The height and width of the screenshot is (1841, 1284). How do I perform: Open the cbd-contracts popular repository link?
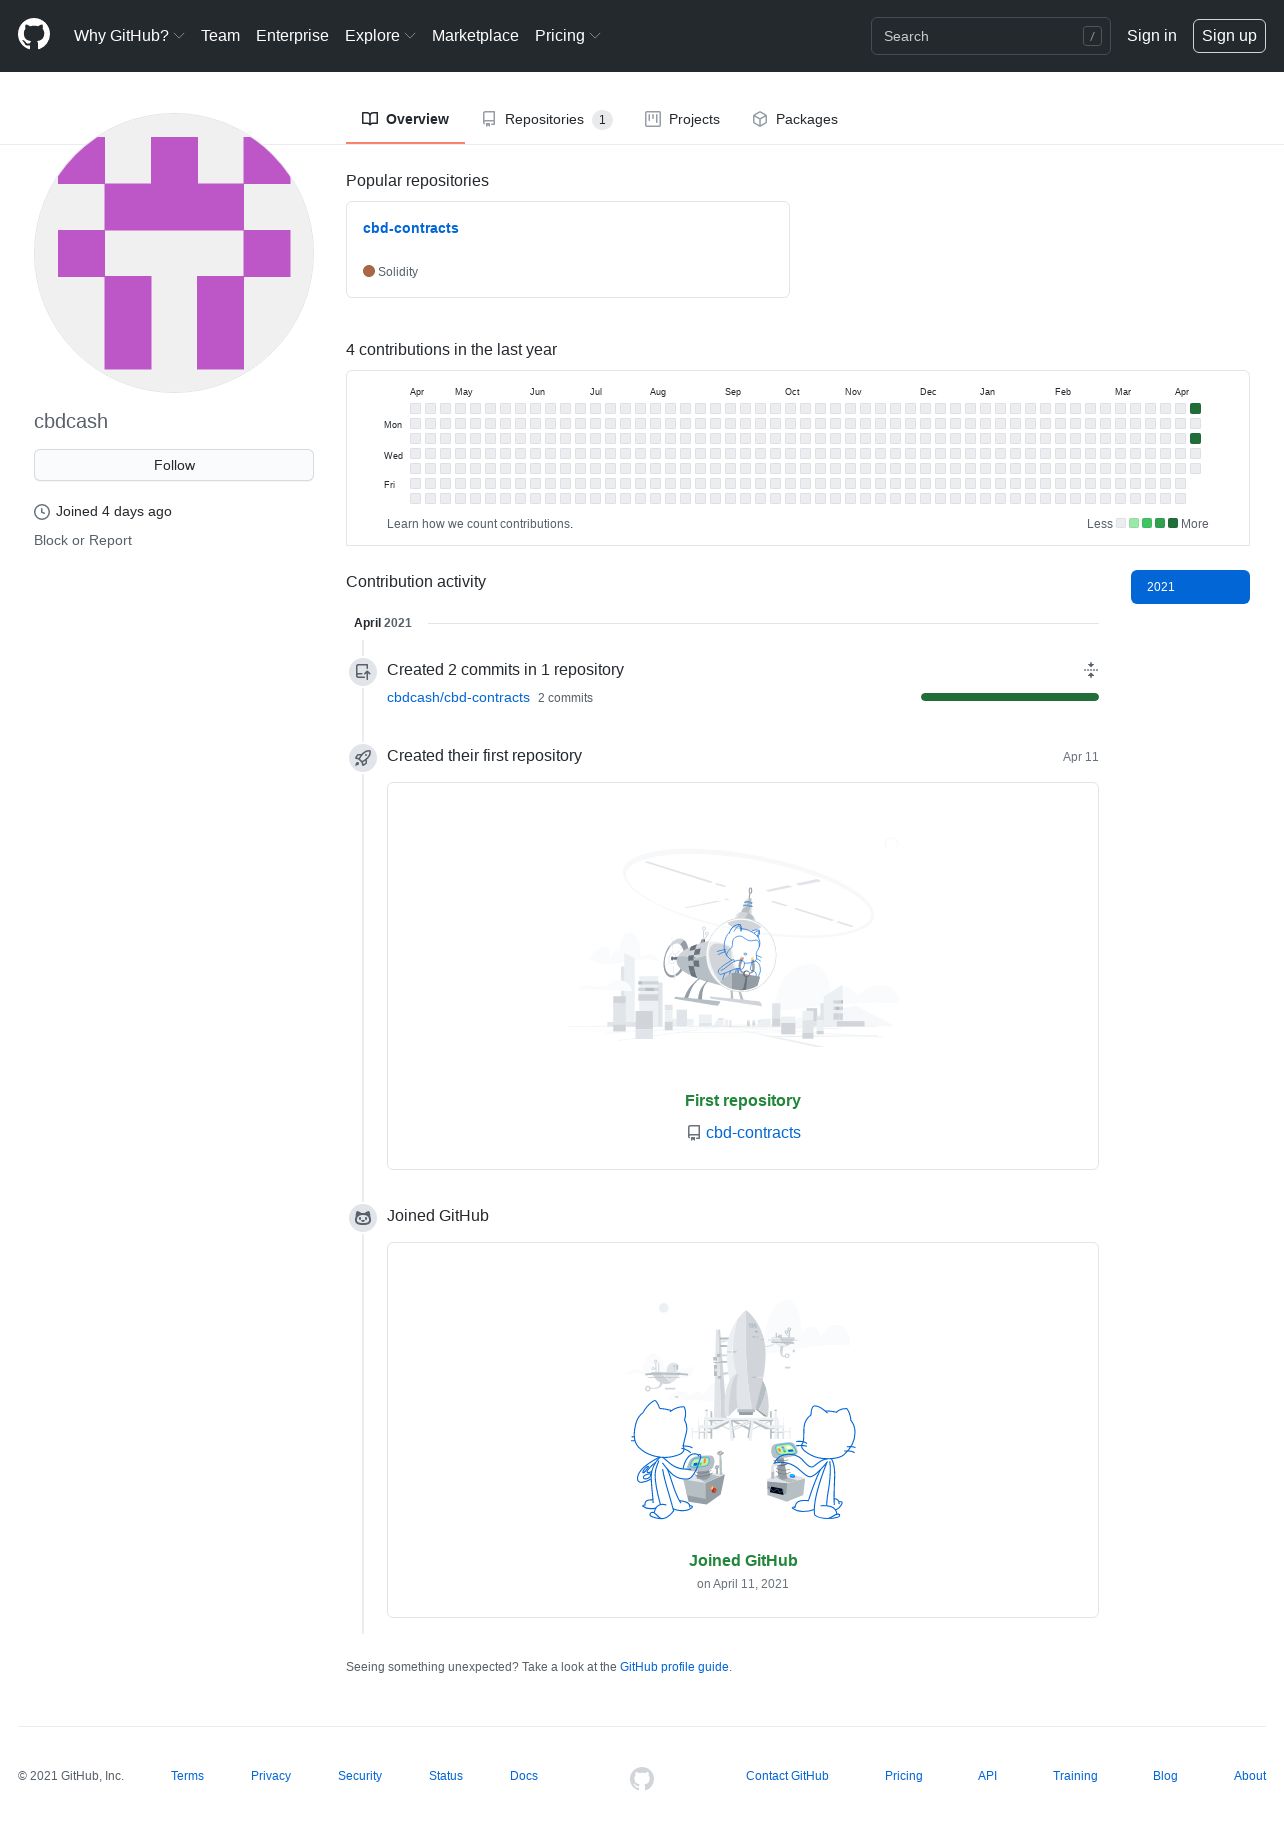(411, 228)
